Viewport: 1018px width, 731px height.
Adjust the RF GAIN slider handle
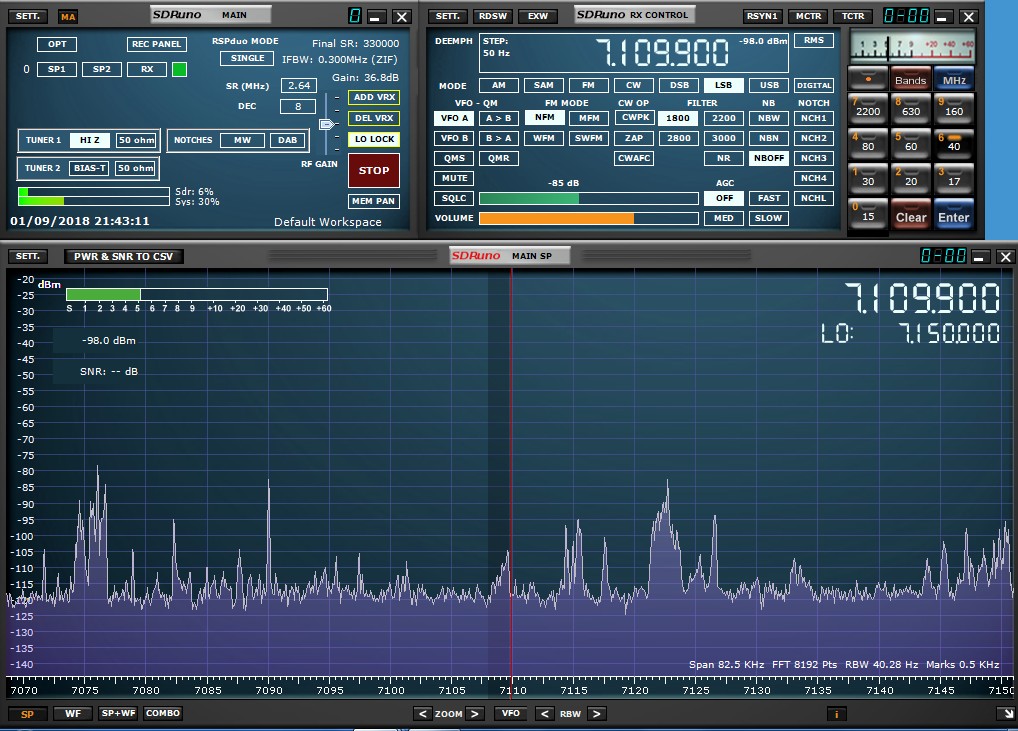(327, 124)
